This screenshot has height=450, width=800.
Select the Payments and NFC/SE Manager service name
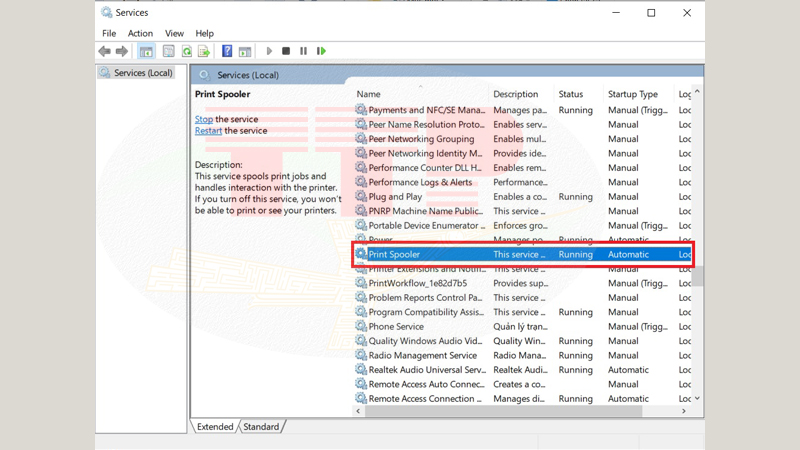[x=427, y=110]
